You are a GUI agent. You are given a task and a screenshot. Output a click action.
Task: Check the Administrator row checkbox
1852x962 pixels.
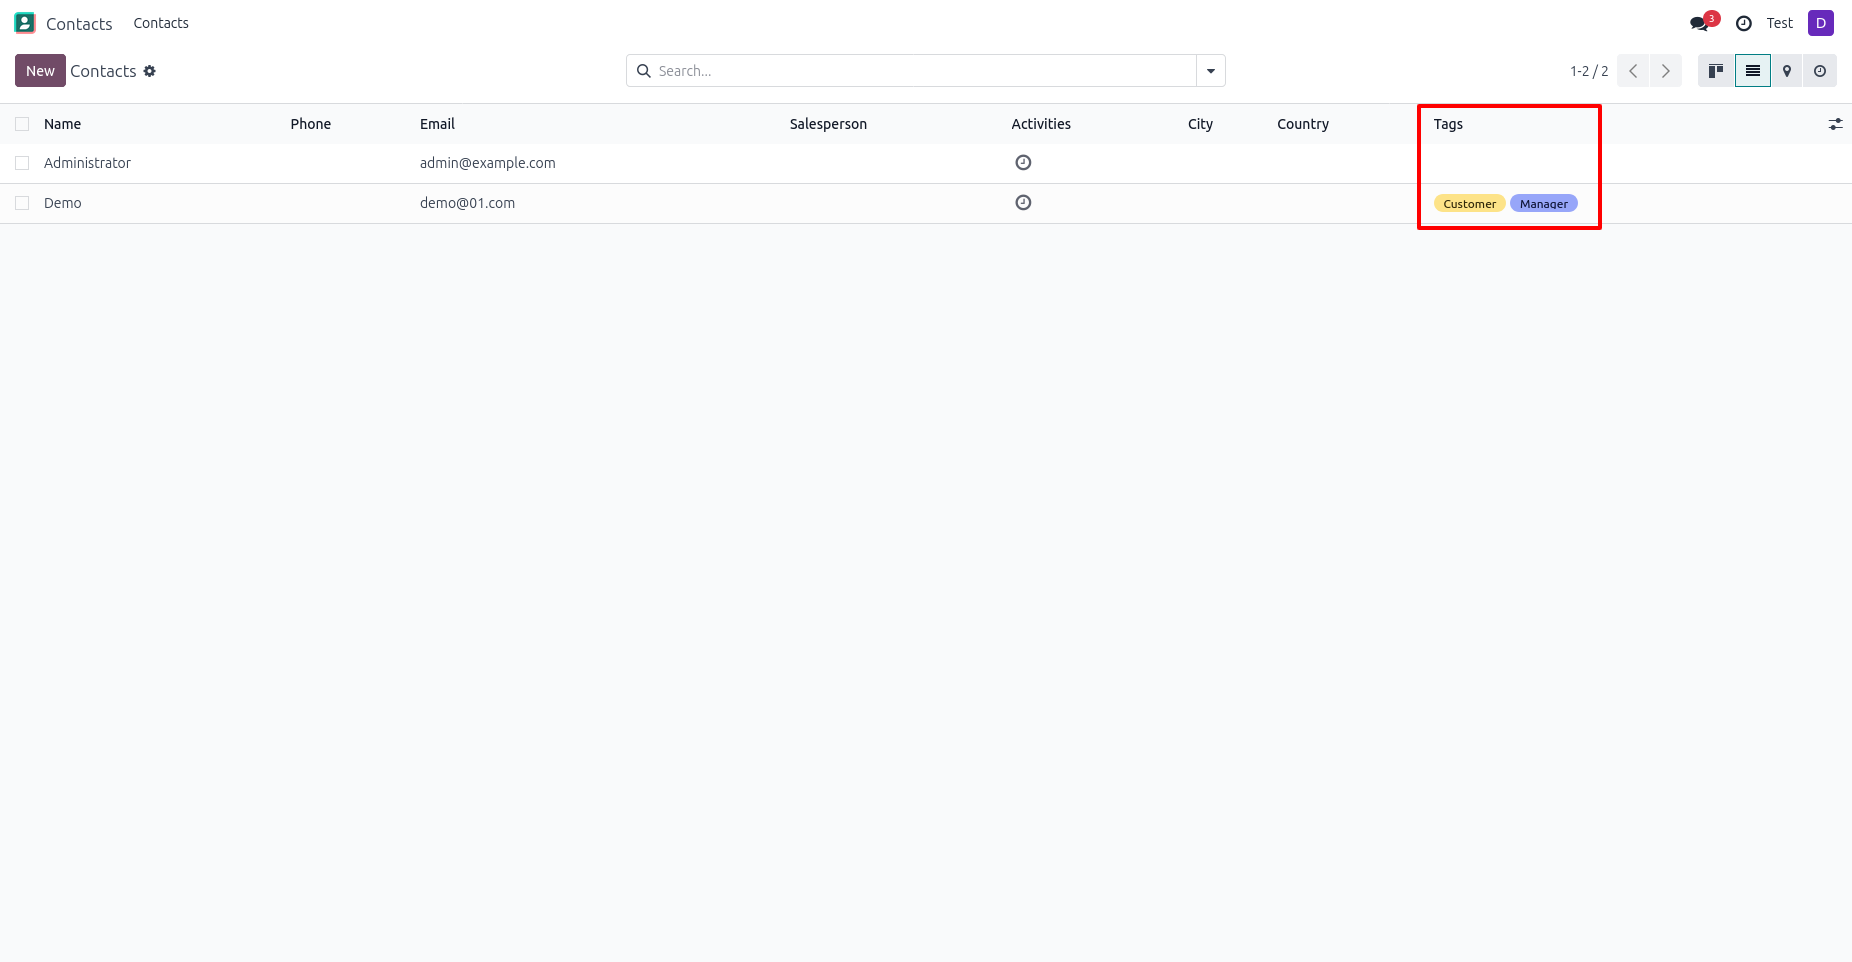(22, 163)
